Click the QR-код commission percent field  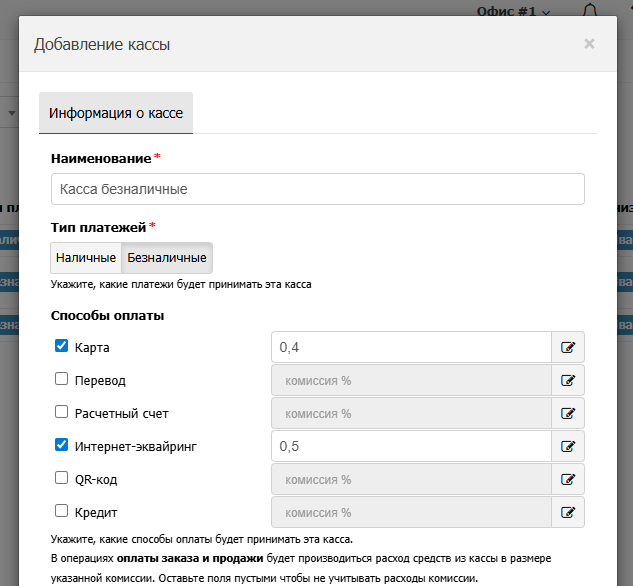pos(411,479)
